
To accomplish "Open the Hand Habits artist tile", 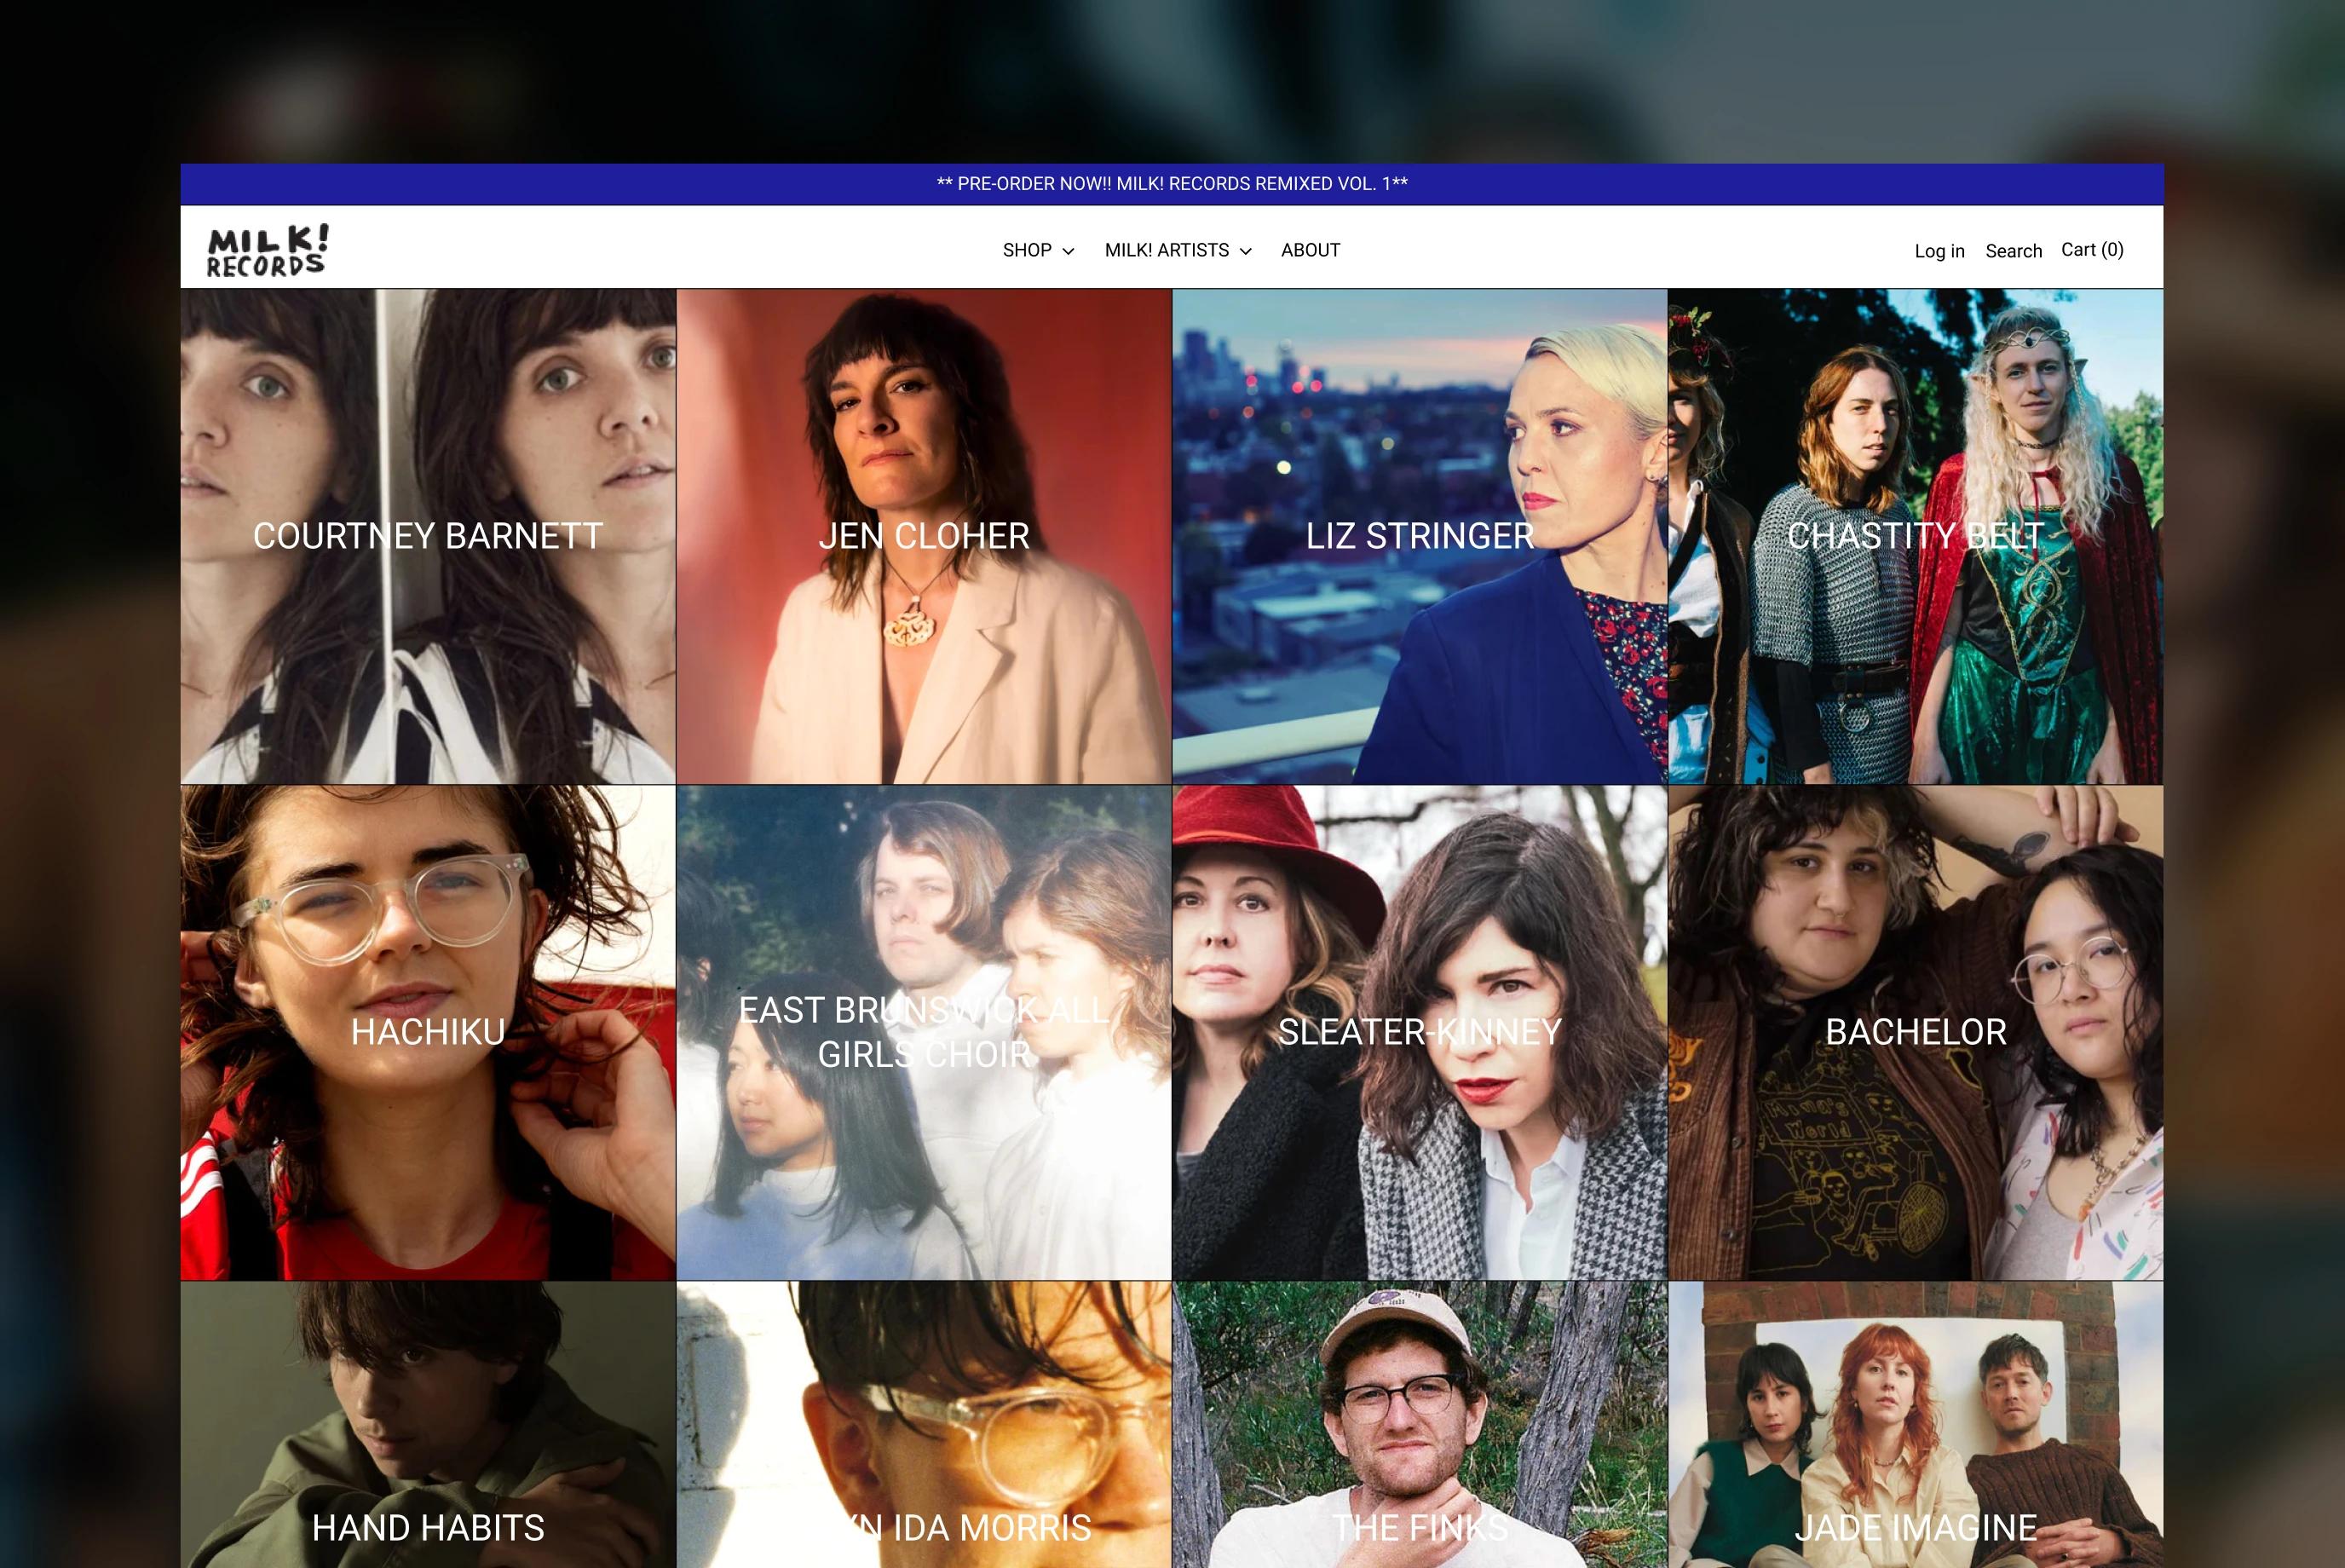I will 428,1450.
